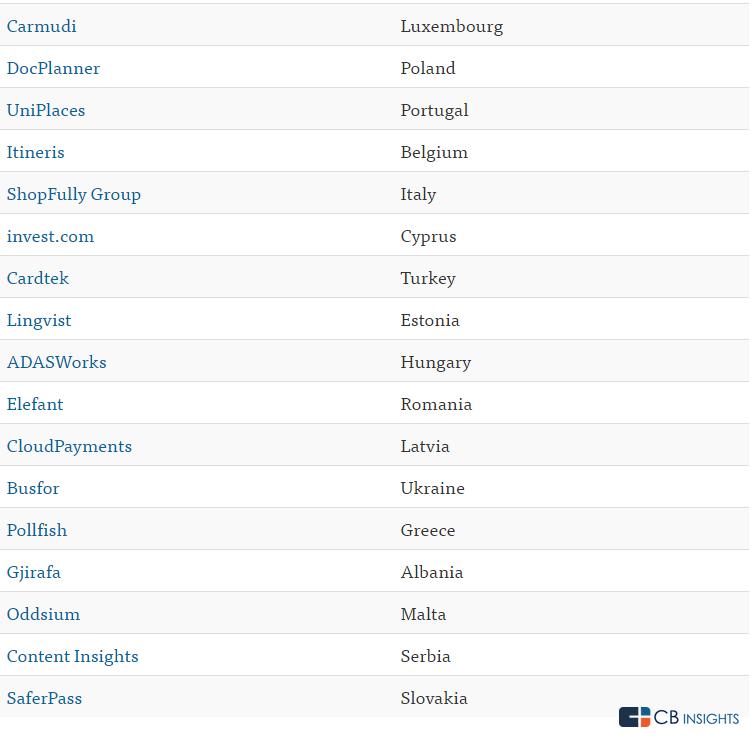
Task: Click the CB Insights wordmark text
Action: [x=696, y=717]
